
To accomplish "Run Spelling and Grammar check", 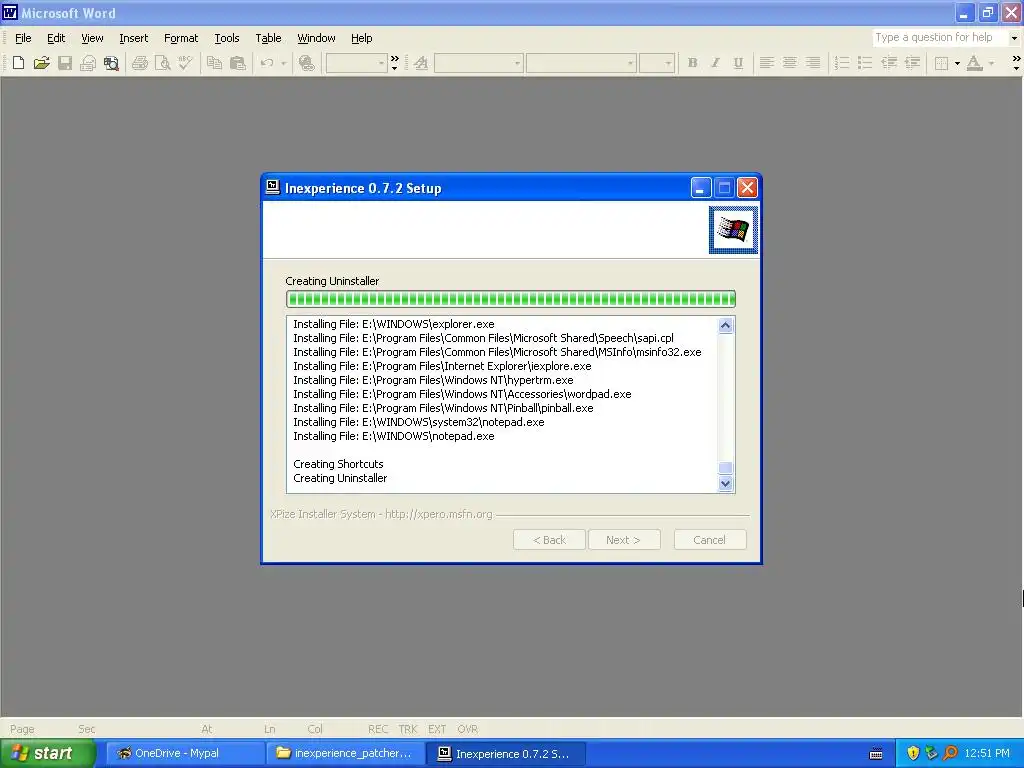I will pos(185,63).
